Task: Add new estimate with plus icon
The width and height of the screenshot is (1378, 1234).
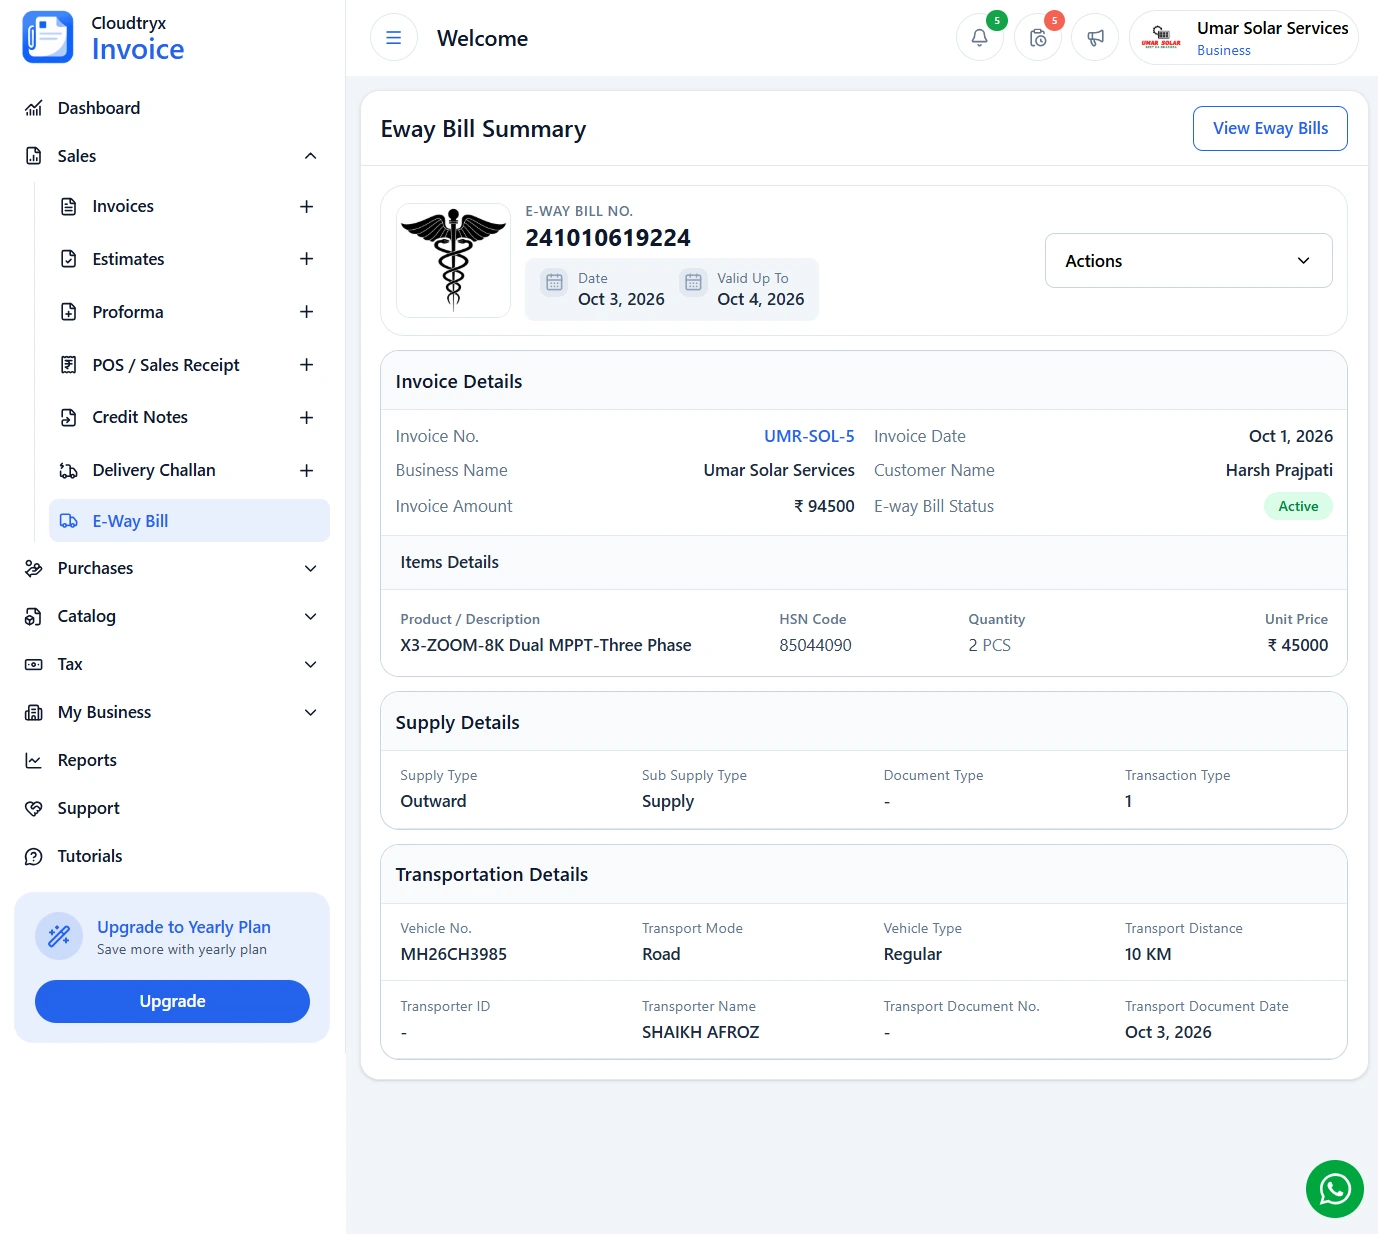Action: coord(306,259)
